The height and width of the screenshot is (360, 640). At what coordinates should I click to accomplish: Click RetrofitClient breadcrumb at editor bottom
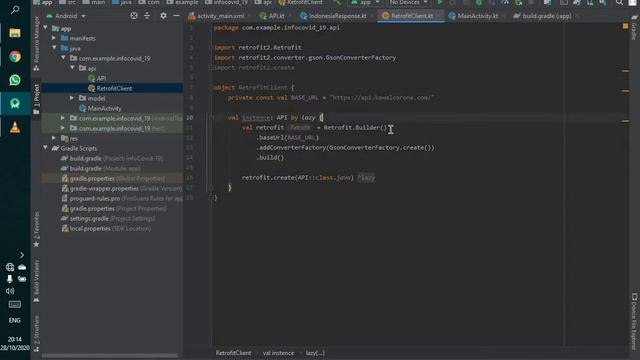coord(233,353)
